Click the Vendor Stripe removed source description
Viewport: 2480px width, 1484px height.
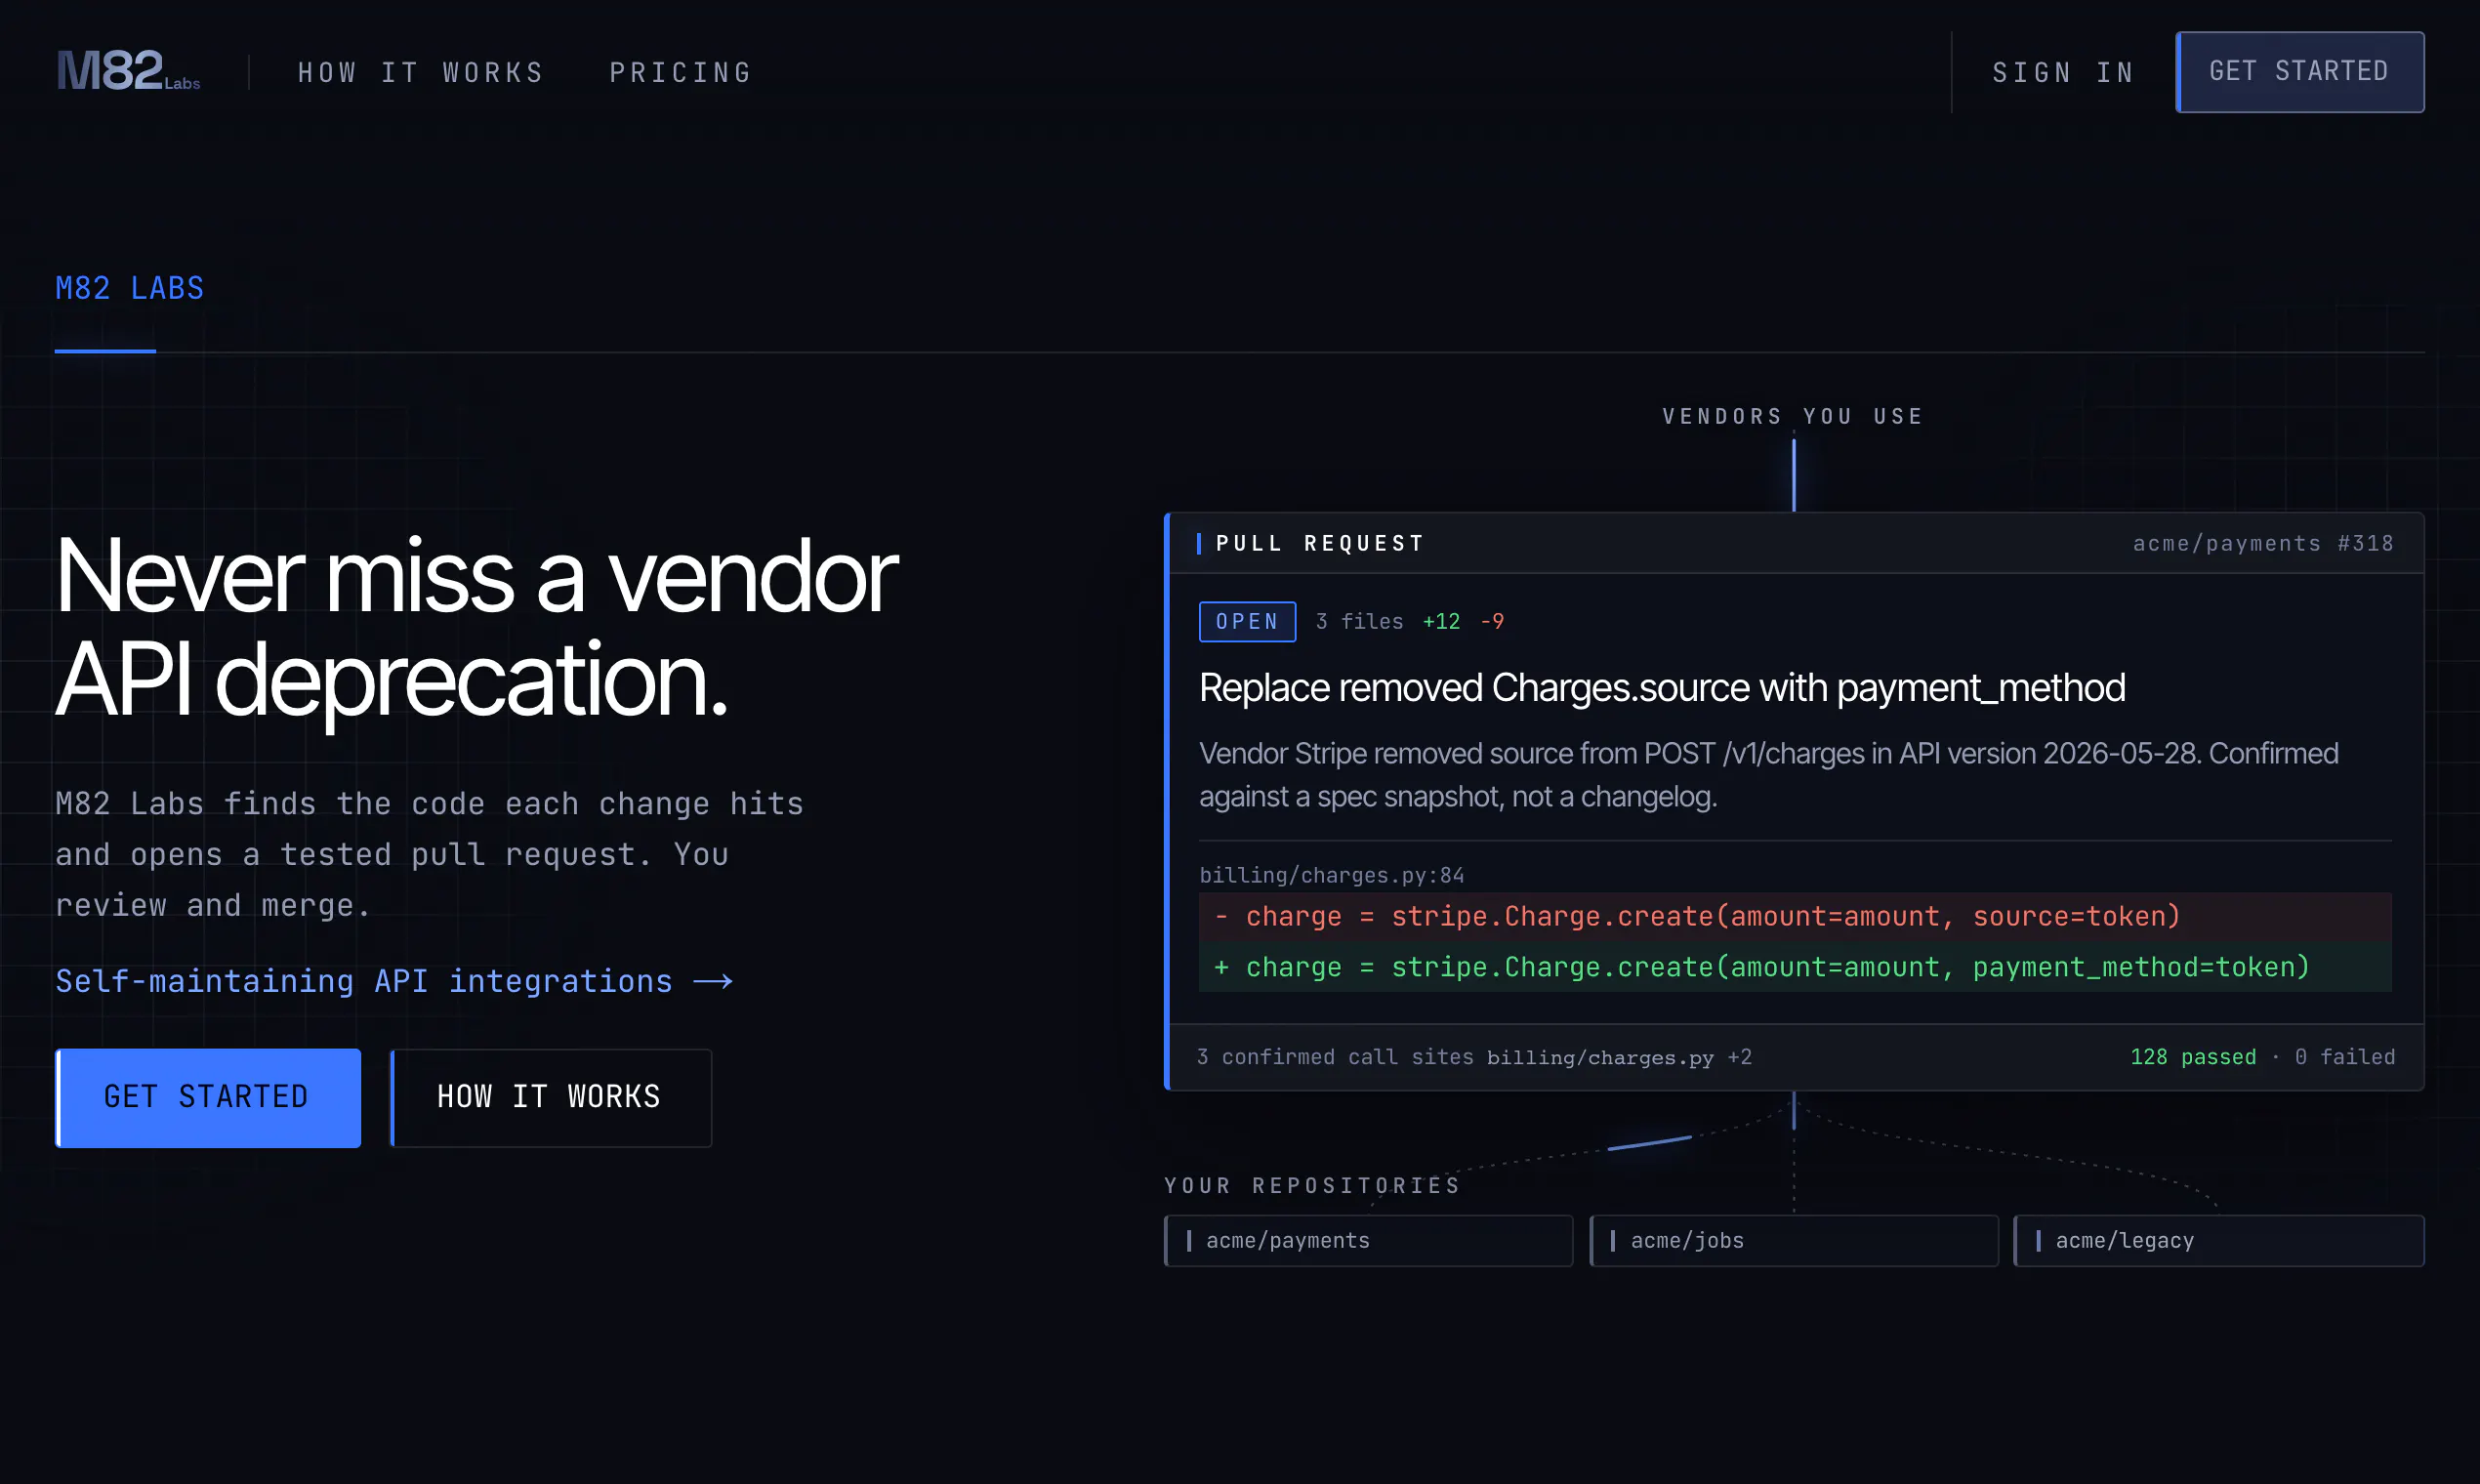[x=1769, y=775]
